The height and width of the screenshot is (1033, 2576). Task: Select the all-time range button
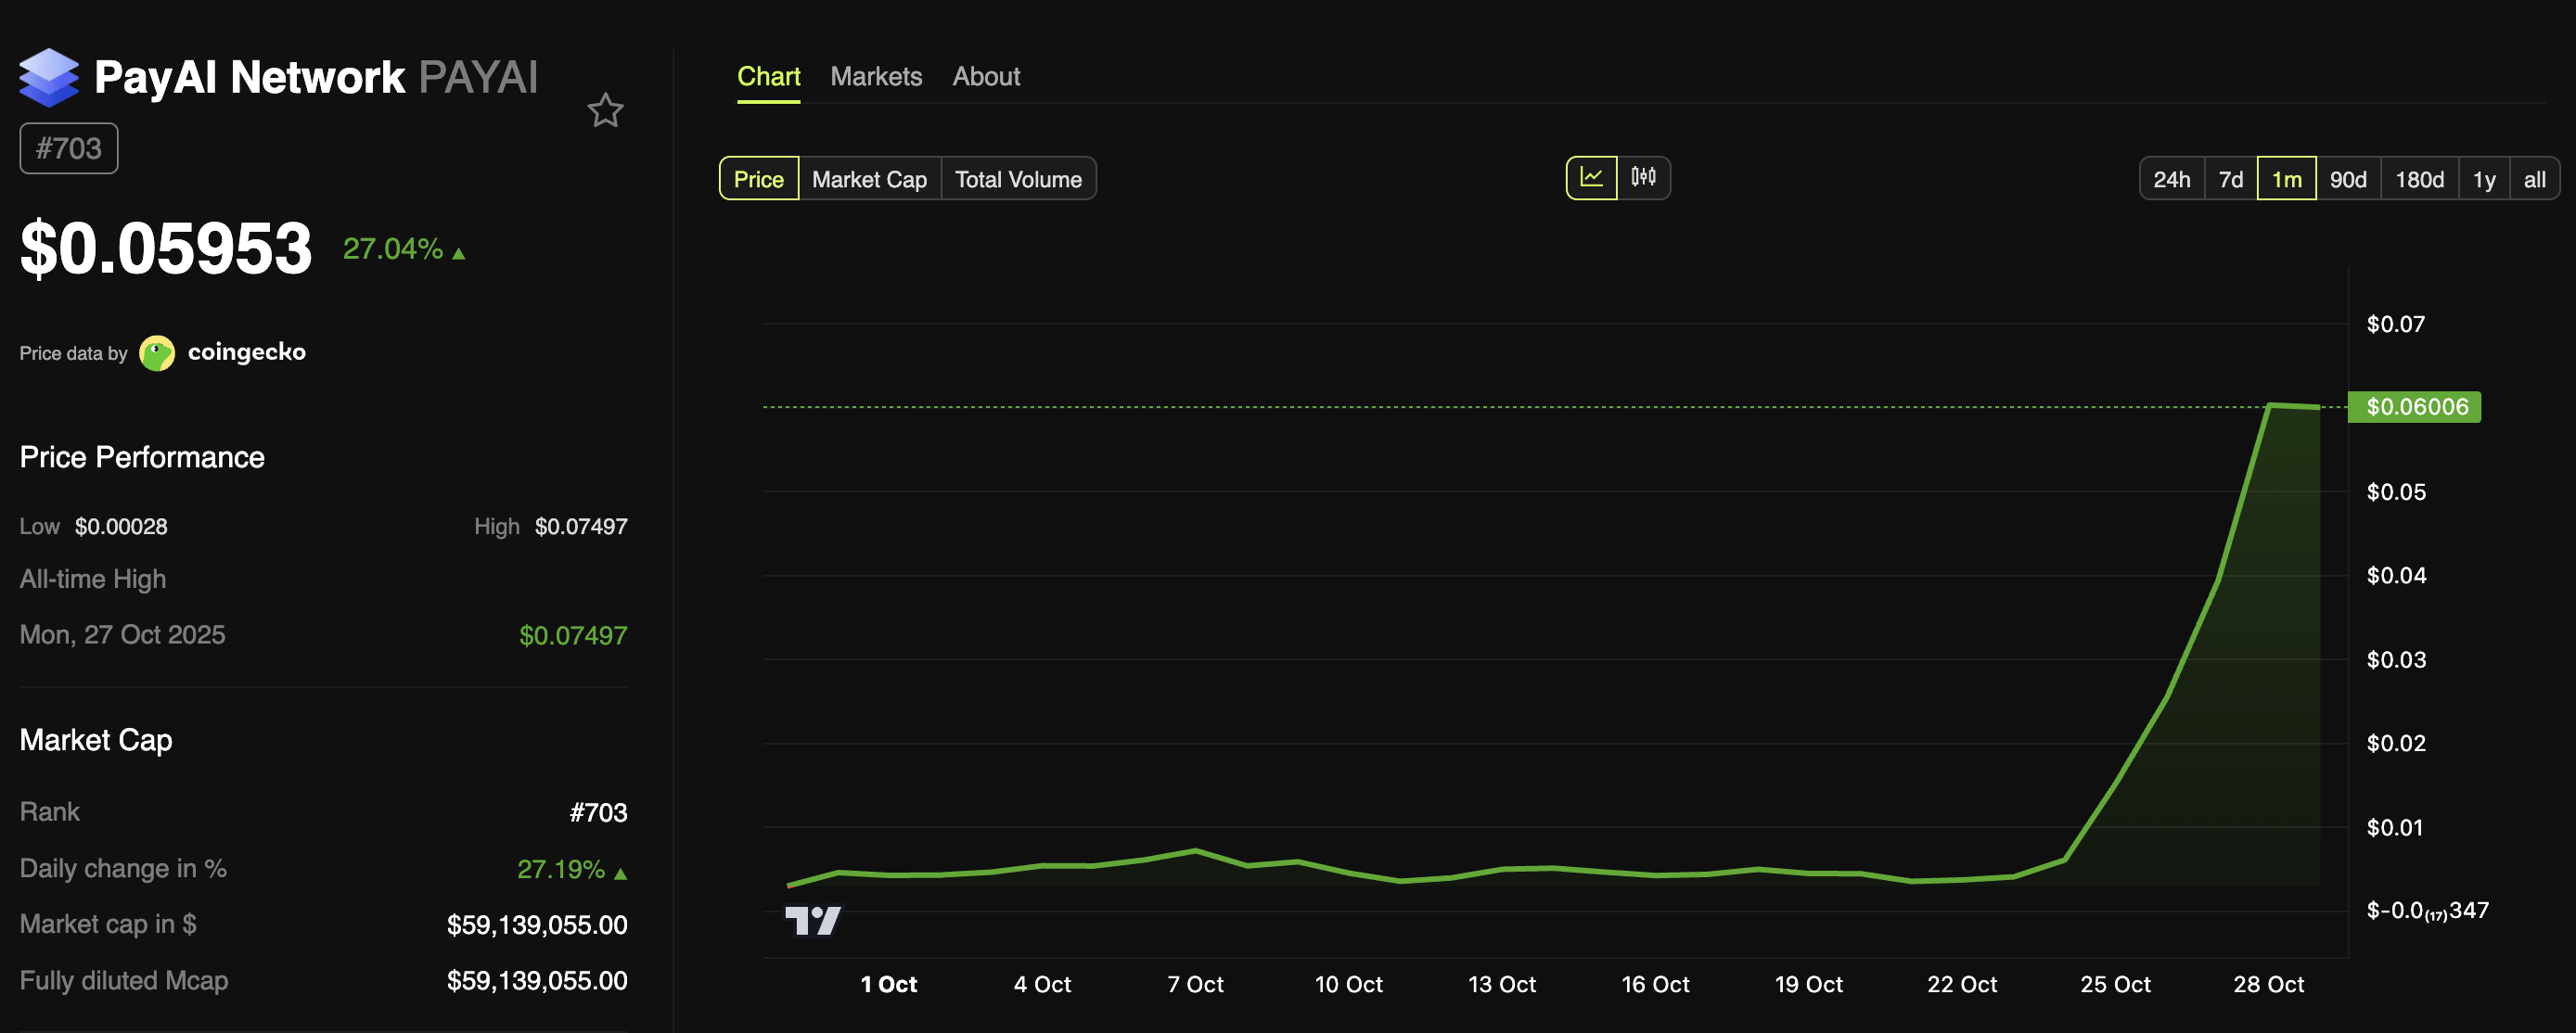2535,179
